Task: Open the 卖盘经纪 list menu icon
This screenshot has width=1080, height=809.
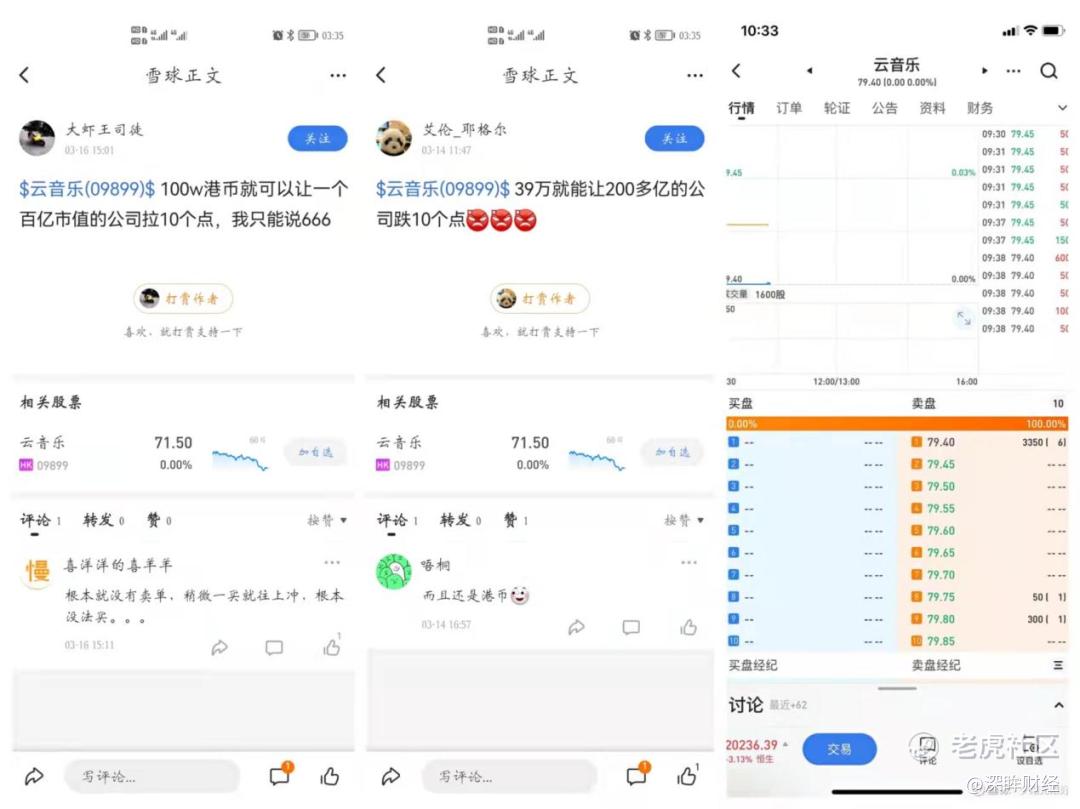Action: pyautogui.click(x=1058, y=665)
